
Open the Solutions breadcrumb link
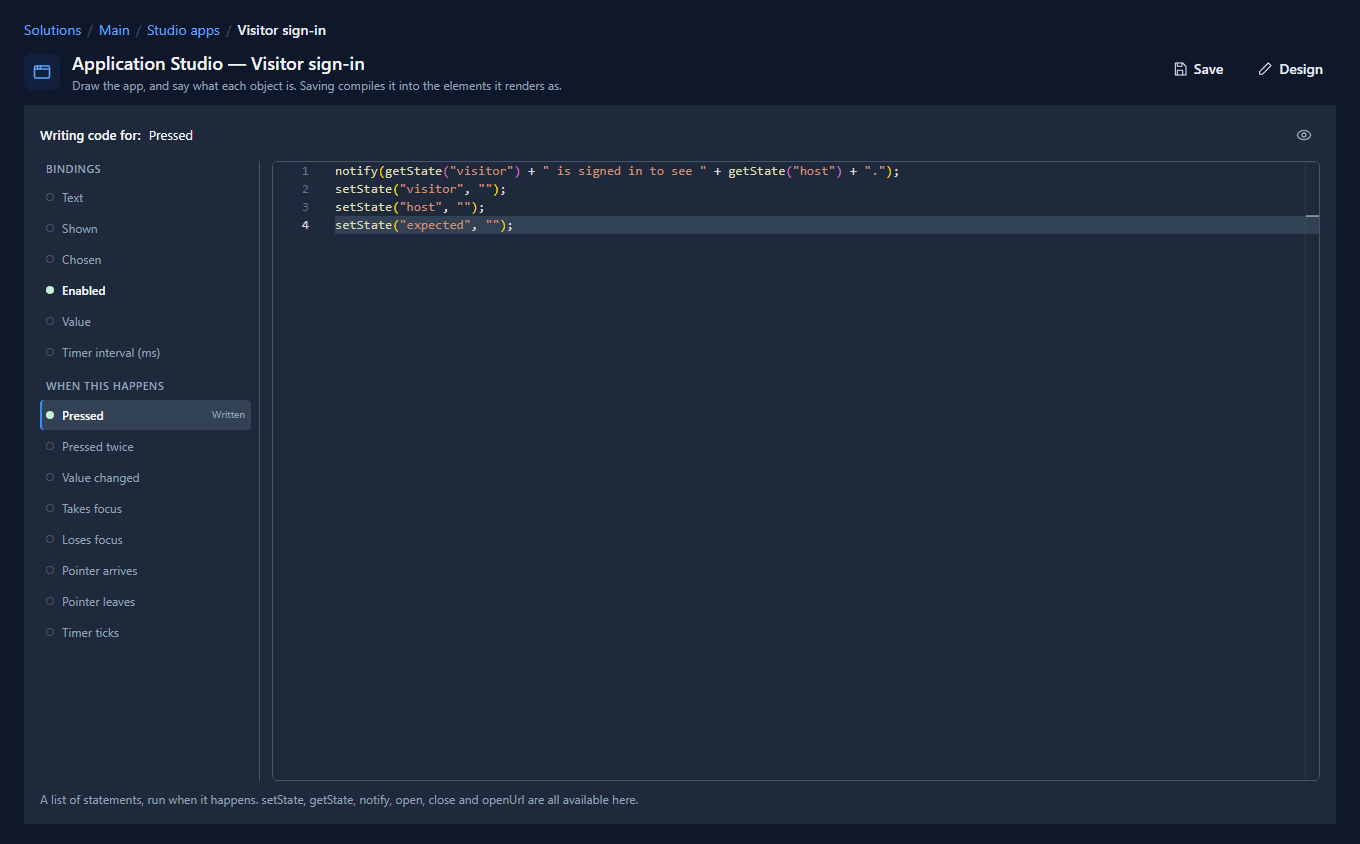coord(52,30)
